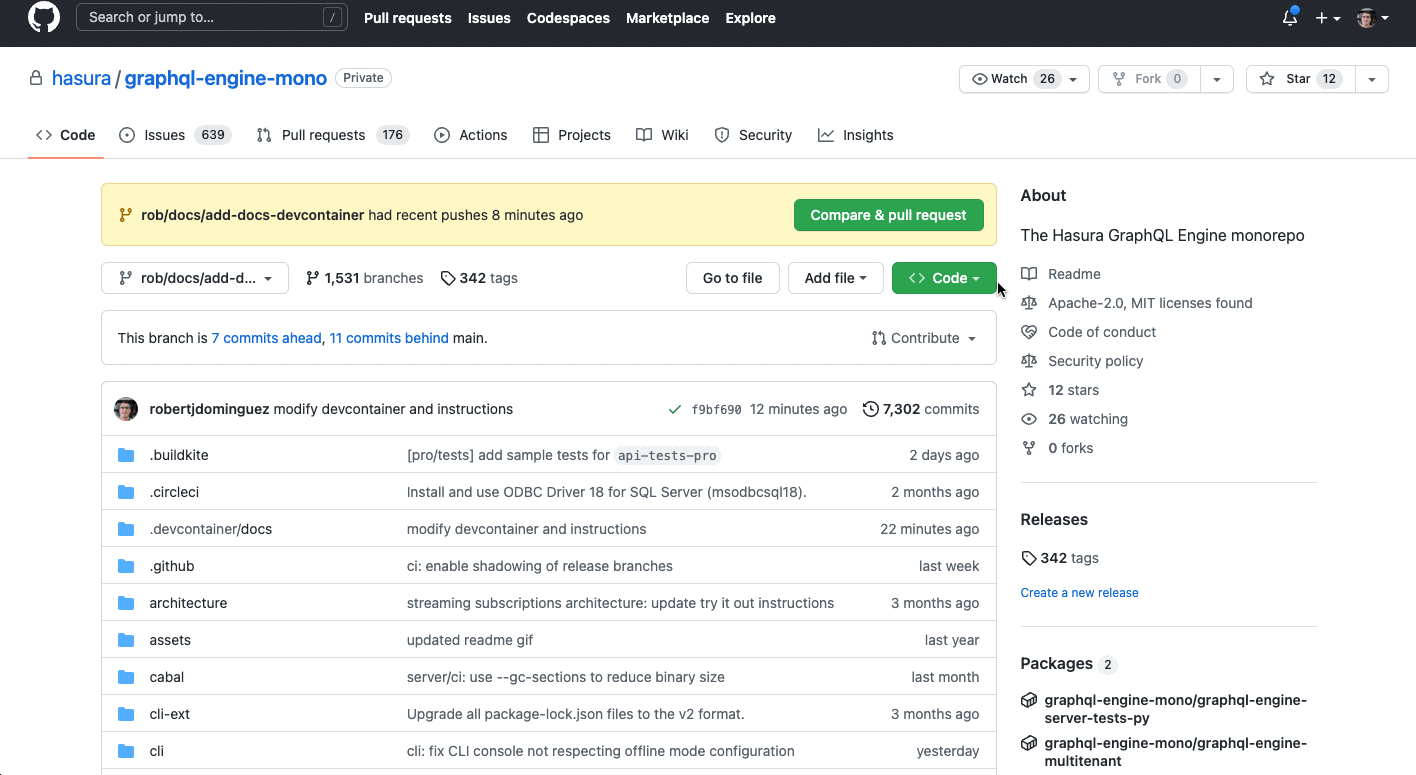This screenshot has height=775, width=1416.
Task: Open the Code of conduct
Action: [1101, 331]
